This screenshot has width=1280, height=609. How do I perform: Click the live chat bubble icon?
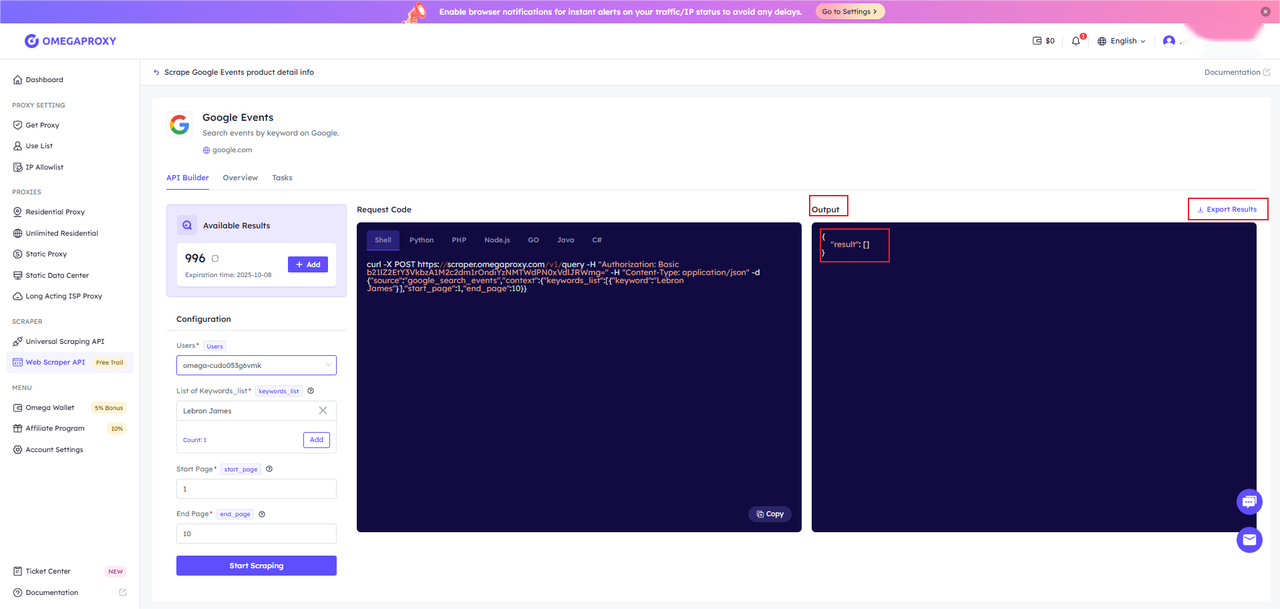pyautogui.click(x=1249, y=501)
